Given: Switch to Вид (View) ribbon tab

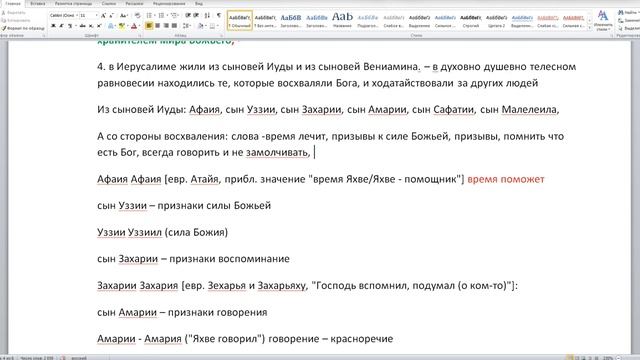Looking at the screenshot, I should [x=199, y=4].
